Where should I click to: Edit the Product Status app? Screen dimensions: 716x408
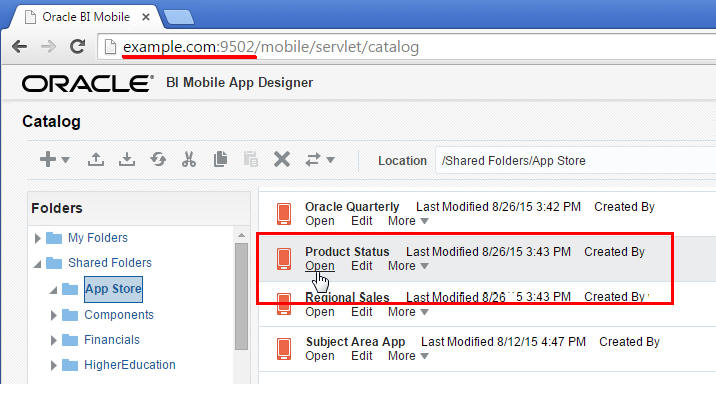362,266
